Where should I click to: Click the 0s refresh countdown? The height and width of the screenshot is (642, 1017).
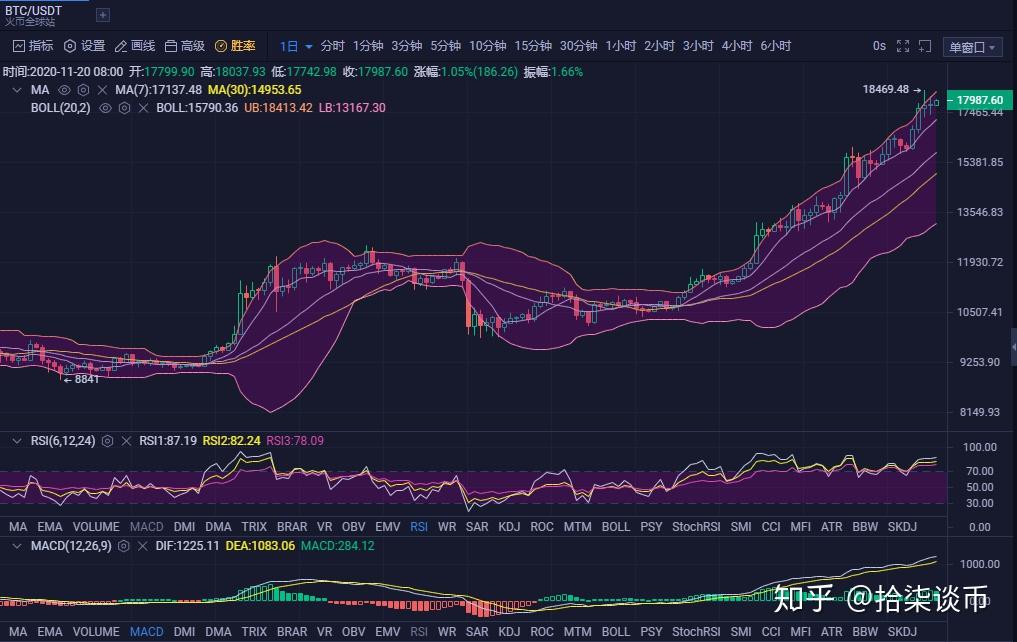tap(879, 46)
